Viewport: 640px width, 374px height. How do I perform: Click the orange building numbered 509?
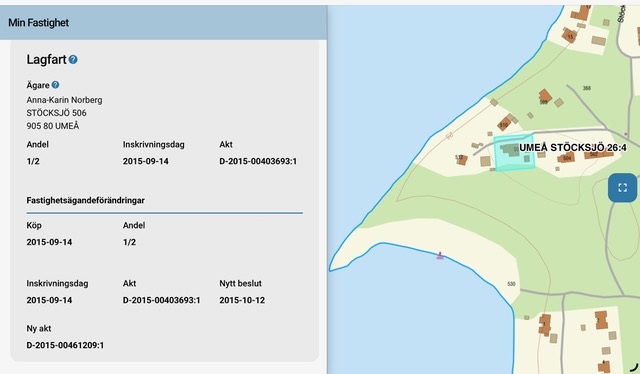tap(544, 97)
